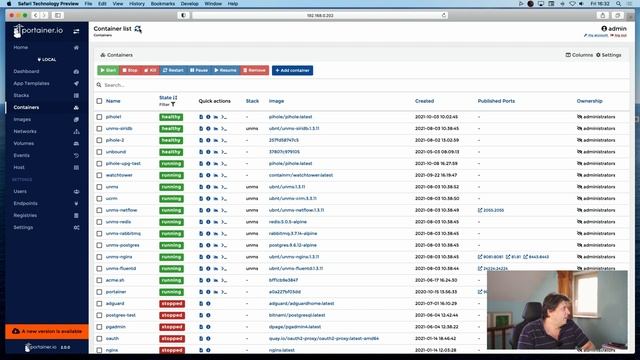Image resolution: width=640 pixels, height=360 pixels.
Task: Check the acme.sh container checkbox
Action: 99,280
